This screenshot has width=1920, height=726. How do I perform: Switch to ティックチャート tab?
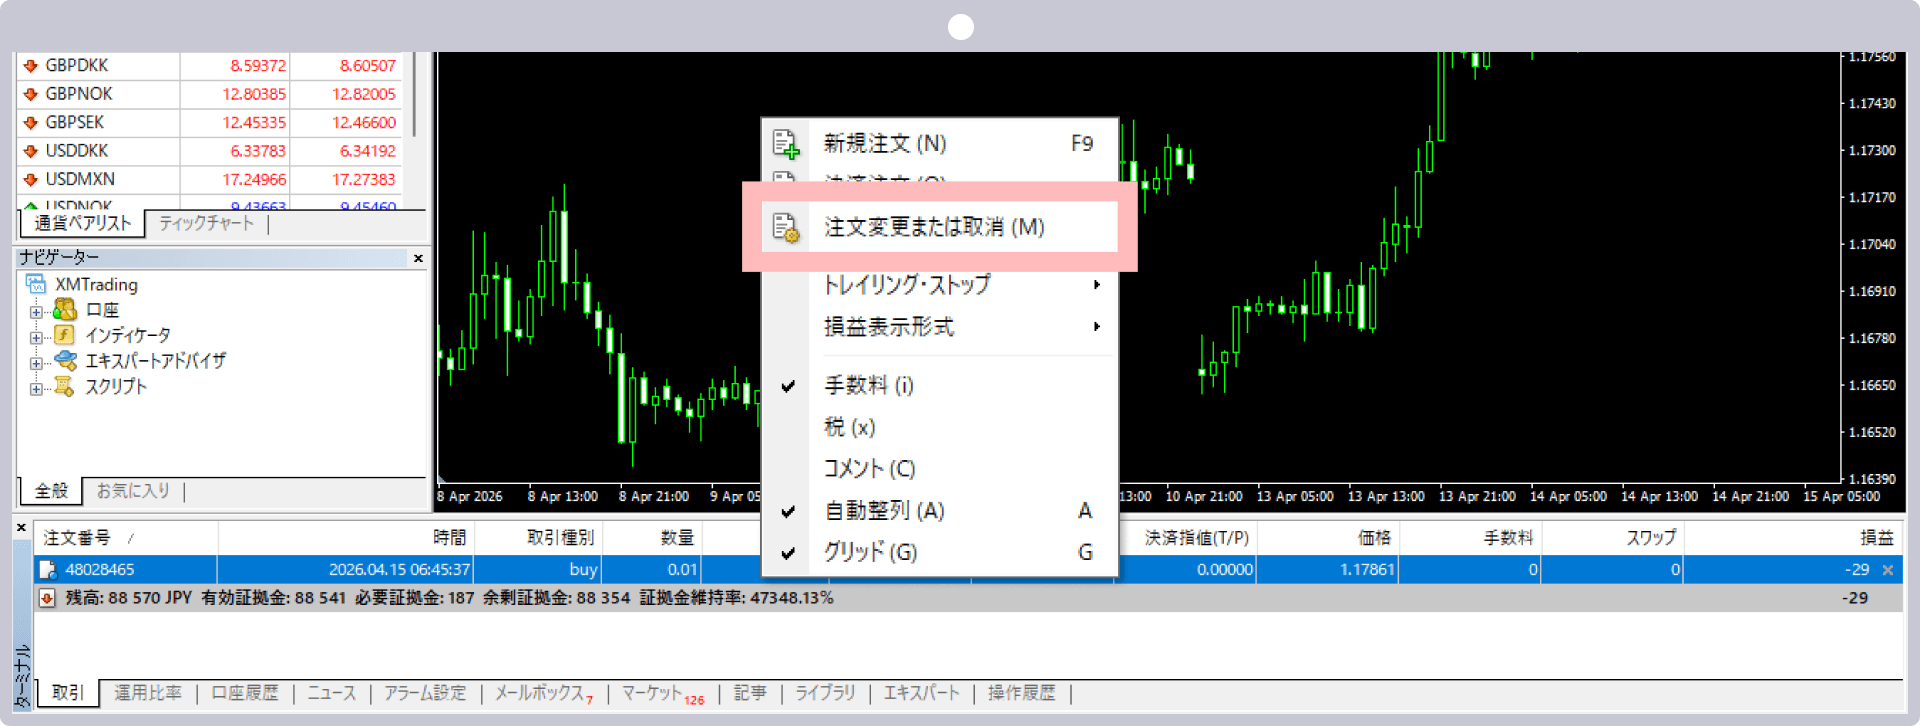pyautogui.click(x=207, y=223)
